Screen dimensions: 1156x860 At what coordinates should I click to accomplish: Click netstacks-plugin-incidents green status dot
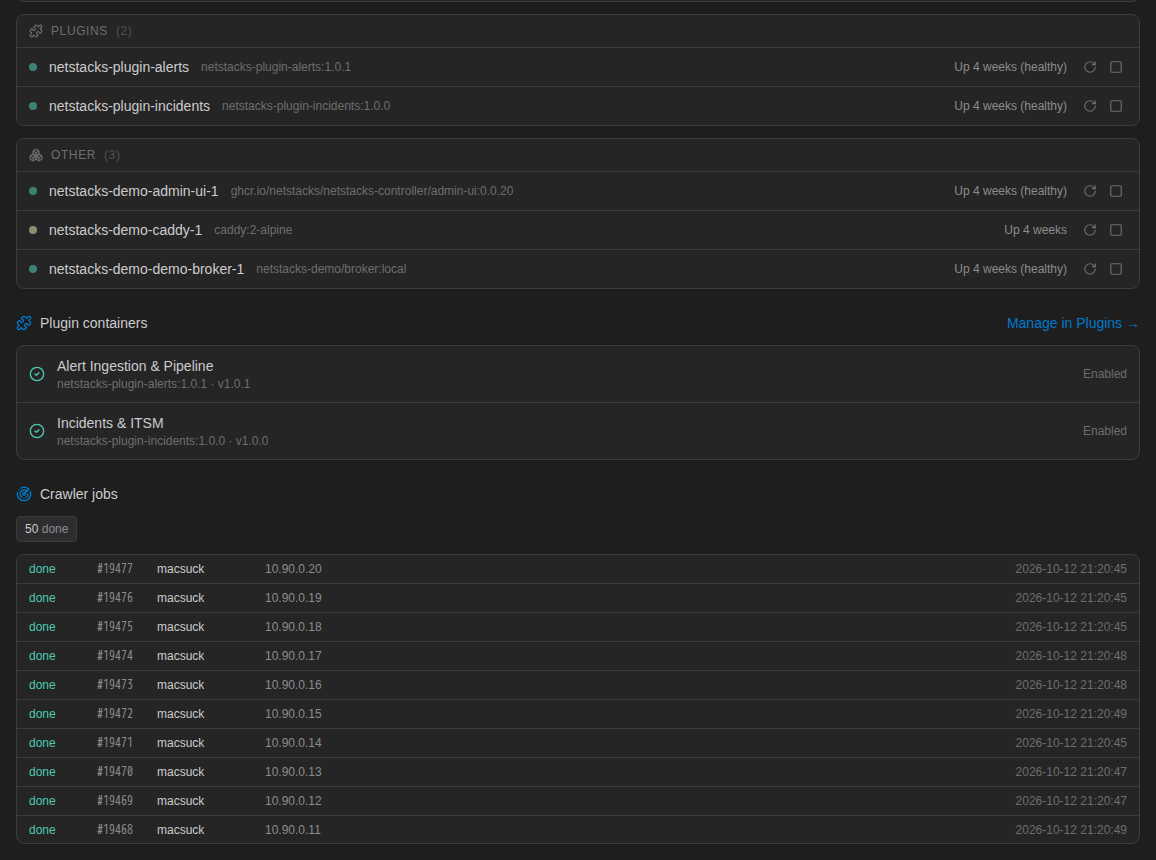[x=33, y=106]
